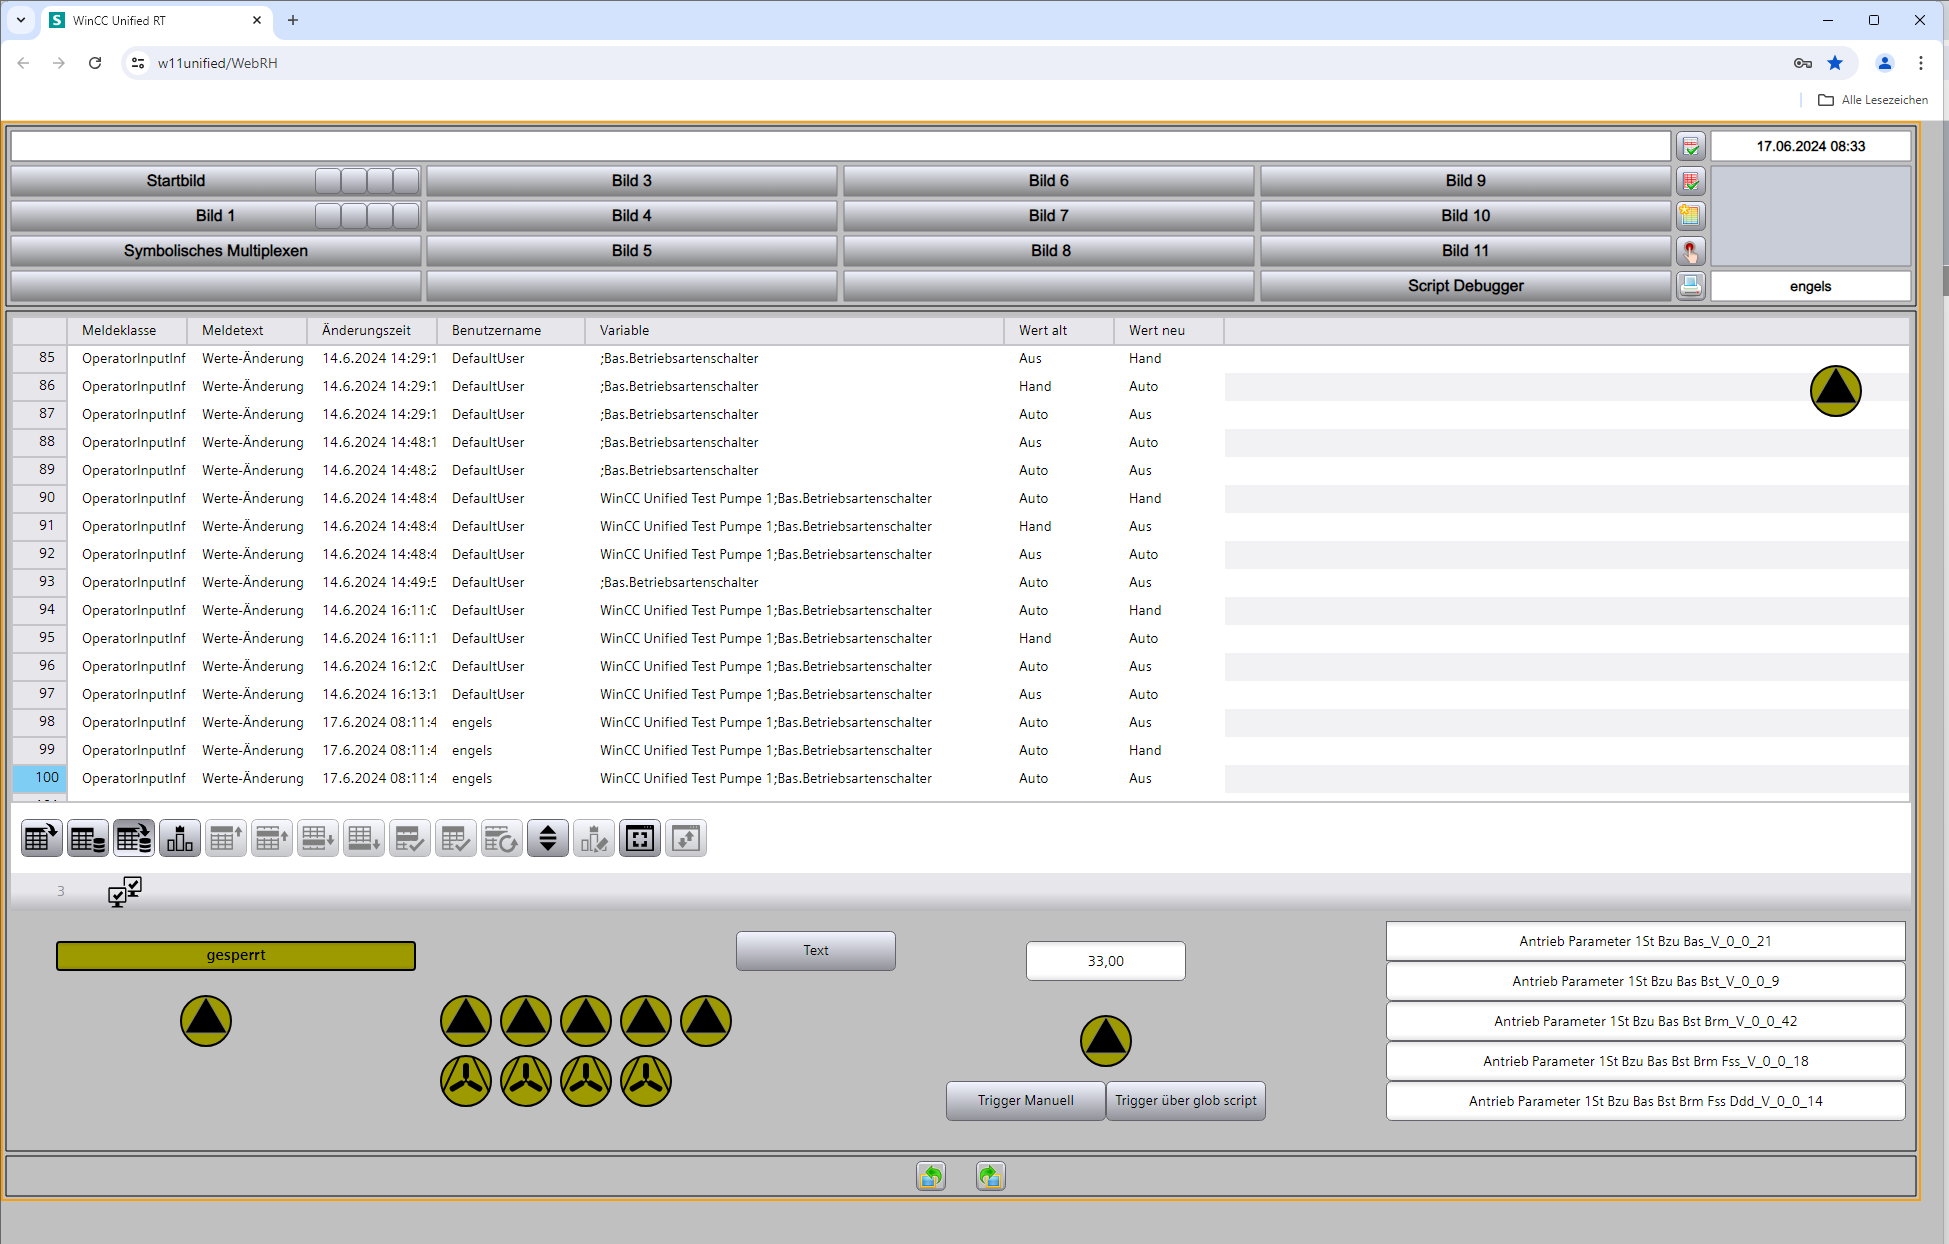Screen dimensions: 1949x1244
Task: Click the table with database toolbar icon
Action: (88, 839)
